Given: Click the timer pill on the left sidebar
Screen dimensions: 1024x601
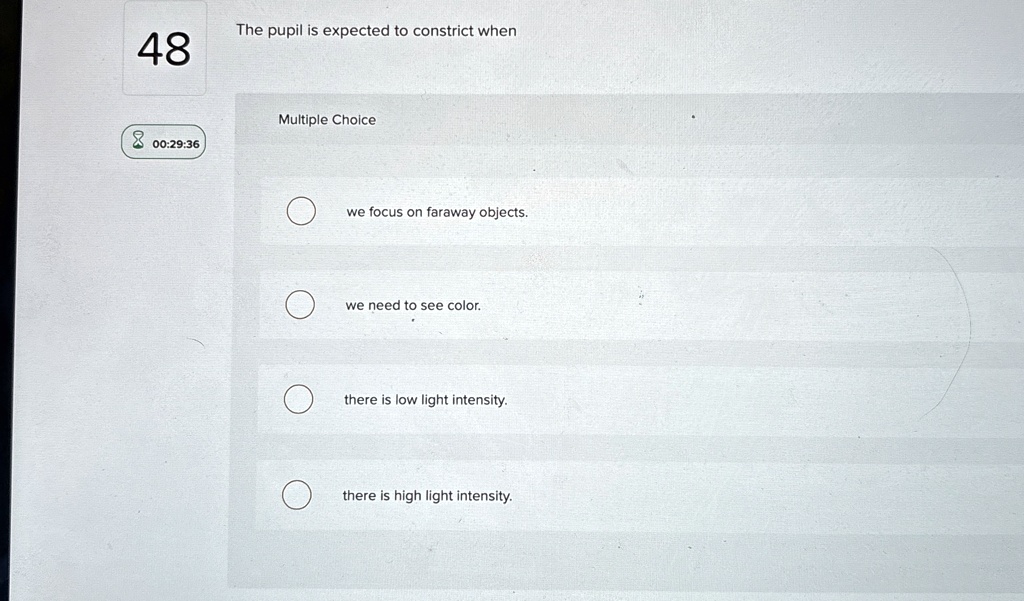Looking at the screenshot, I should 163,141.
